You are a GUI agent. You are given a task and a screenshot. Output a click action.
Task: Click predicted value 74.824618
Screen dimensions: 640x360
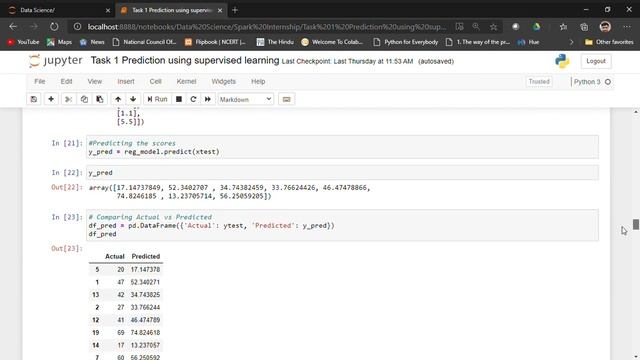[145, 333]
